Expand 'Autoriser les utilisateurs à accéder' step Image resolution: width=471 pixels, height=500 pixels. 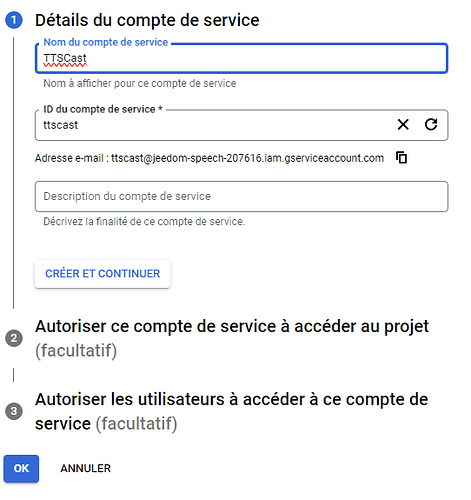click(232, 411)
